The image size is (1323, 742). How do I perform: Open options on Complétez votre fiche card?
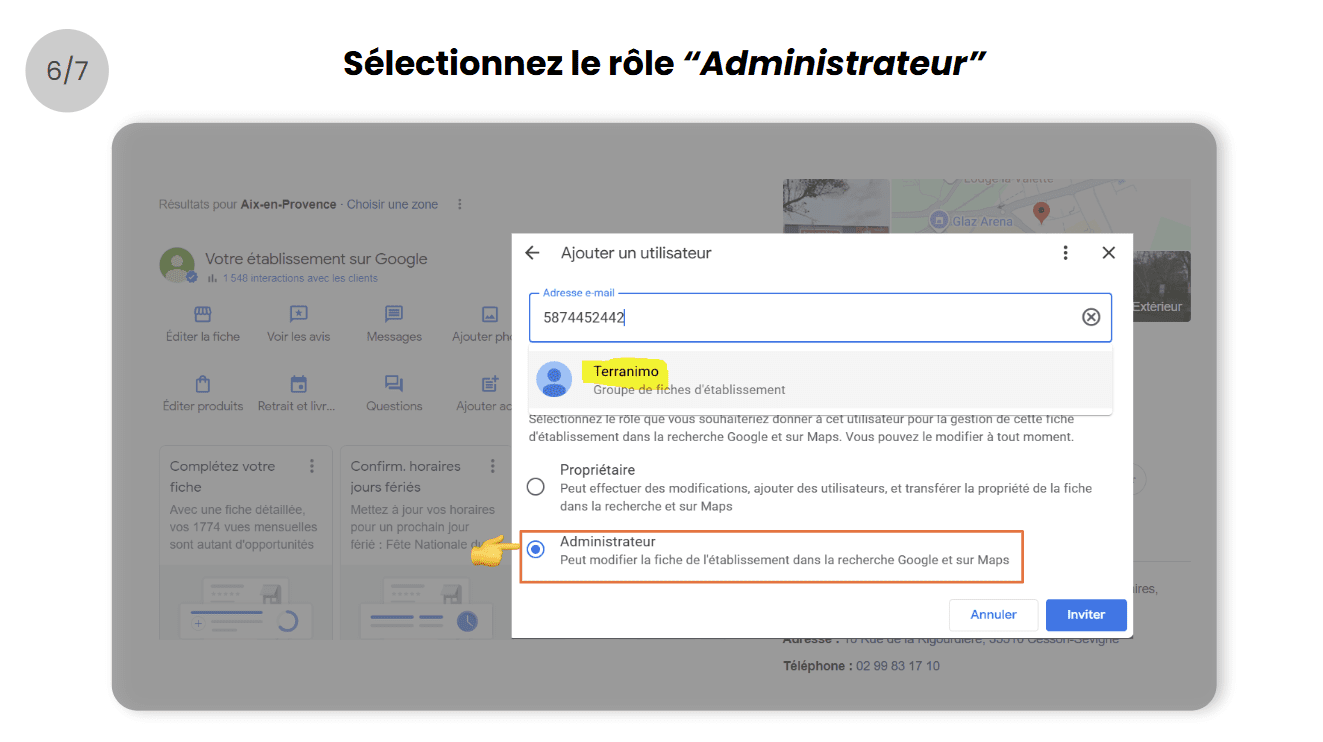(x=312, y=466)
